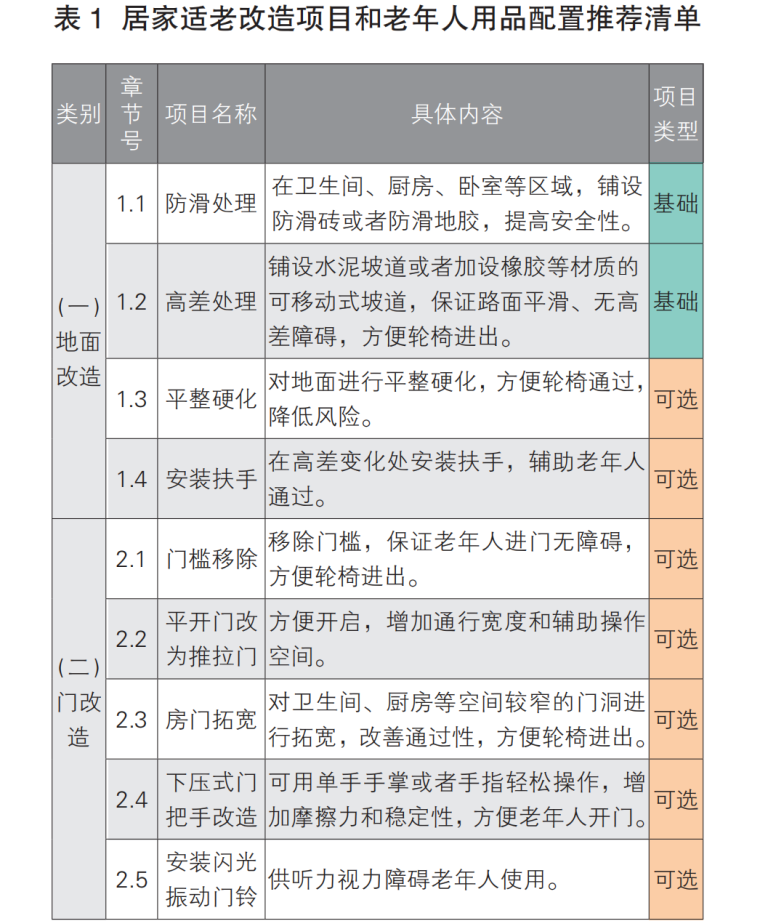This screenshot has height=921, width=760.
Task: Select the 平整硬化 project name cell
Action: click(x=211, y=399)
